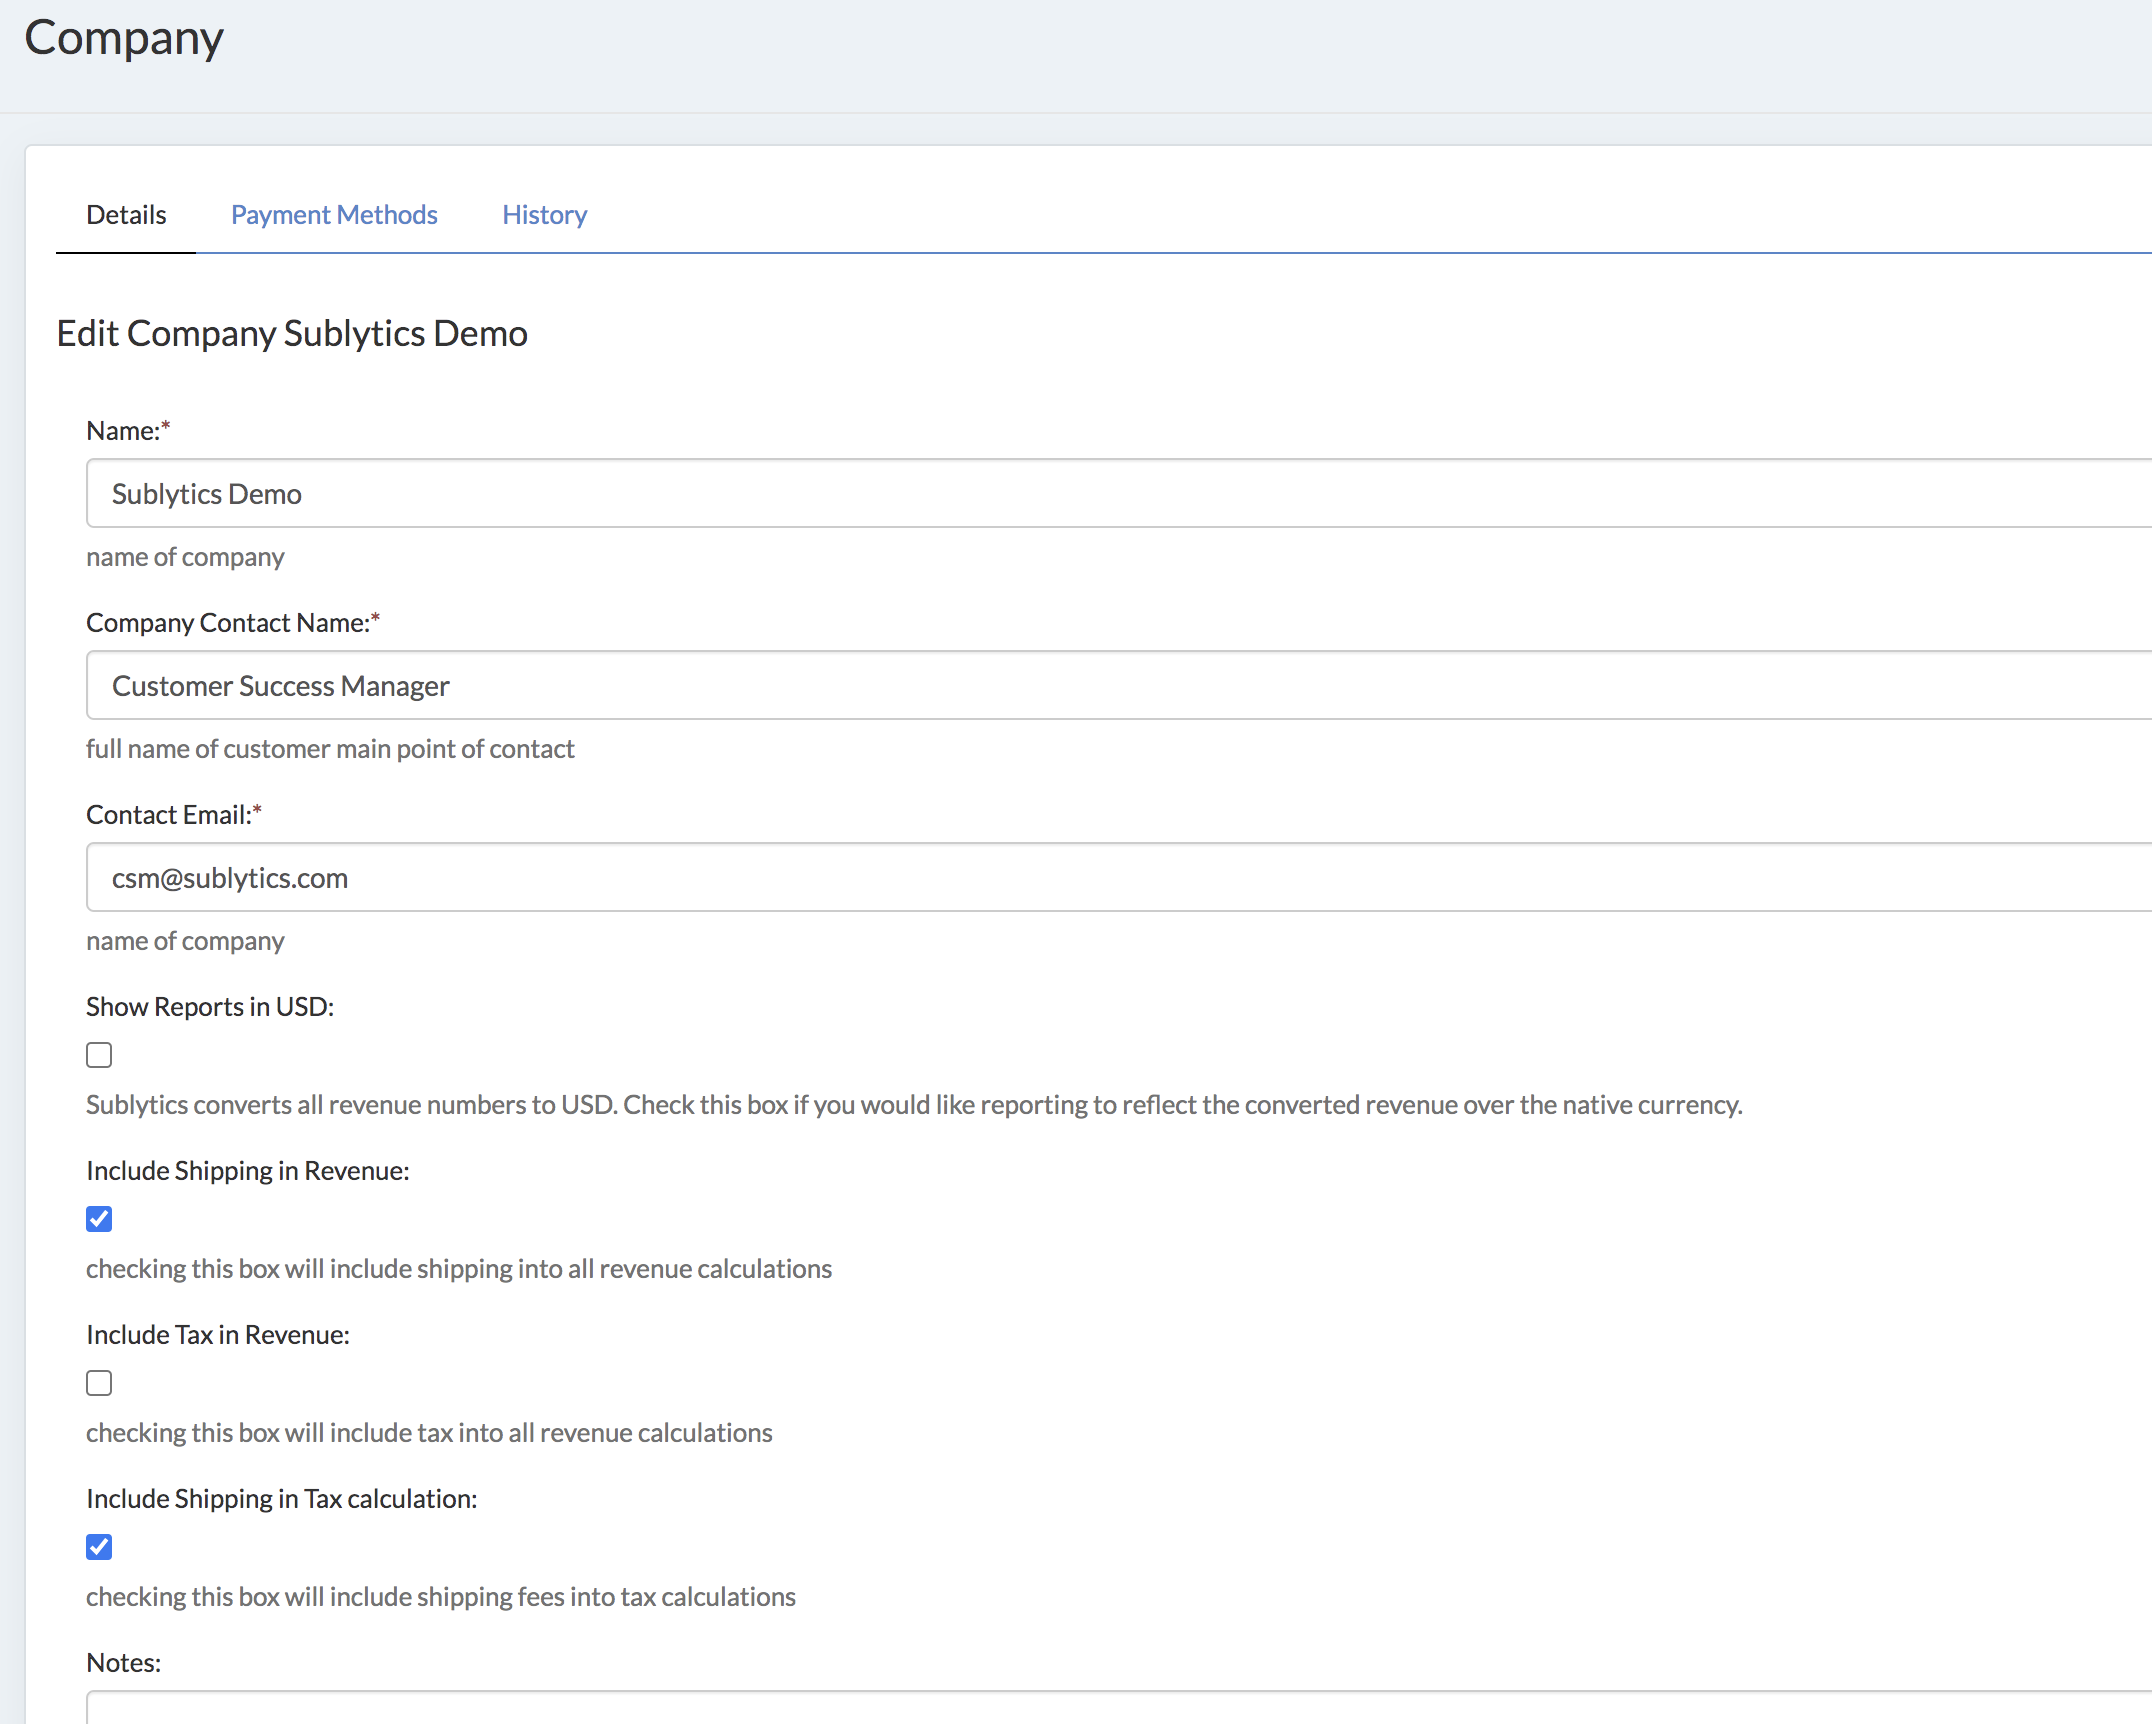This screenshot has height=1724, width=2152.
Task: Disable the Include Shipping in Tax calculation checkbox
Action: click(99, 1547)
